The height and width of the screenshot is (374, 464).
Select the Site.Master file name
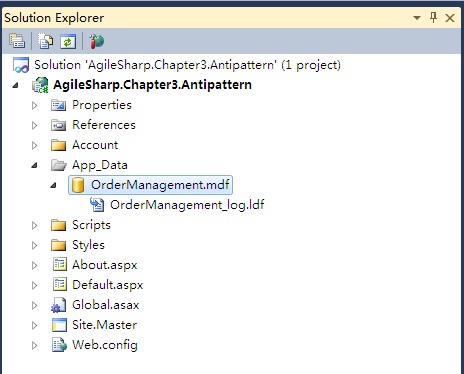pyautogui.click(x=104, y=325)
